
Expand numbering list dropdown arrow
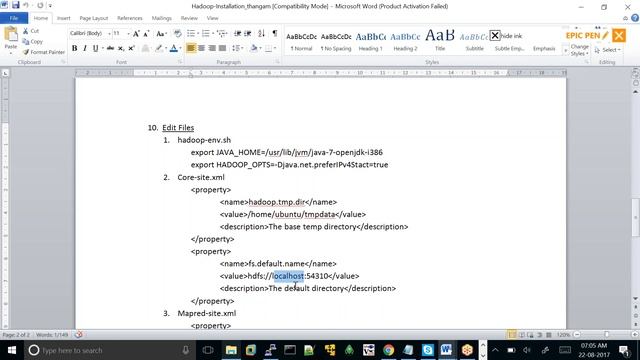213,33
